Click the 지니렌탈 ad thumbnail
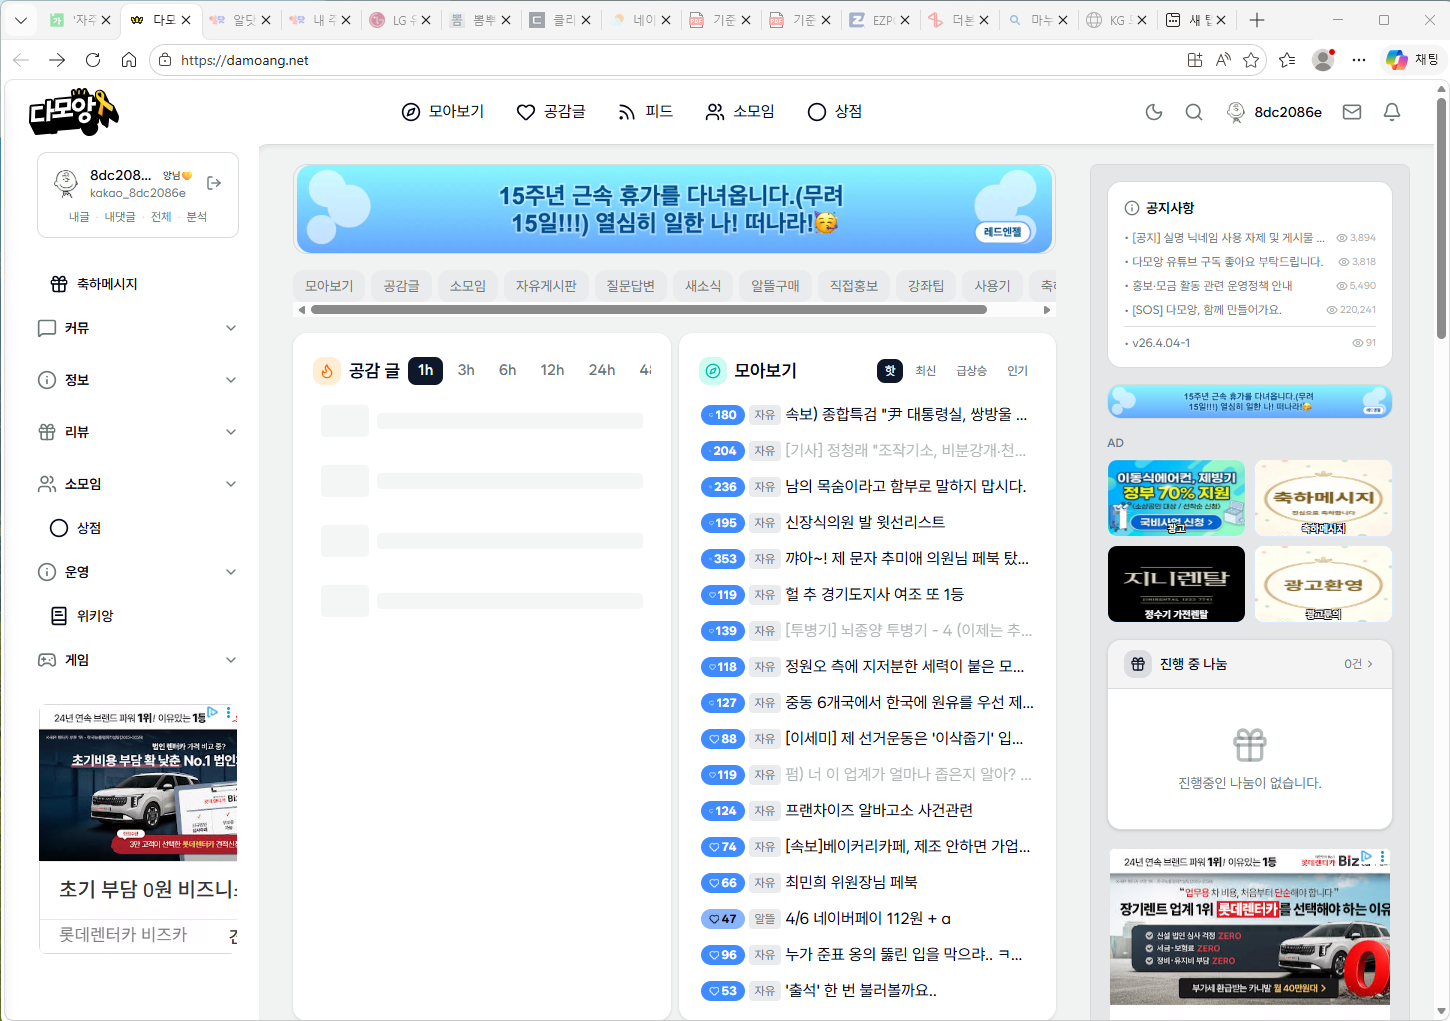This screenshot has height=1021, width=1450. coord(1176,584)
